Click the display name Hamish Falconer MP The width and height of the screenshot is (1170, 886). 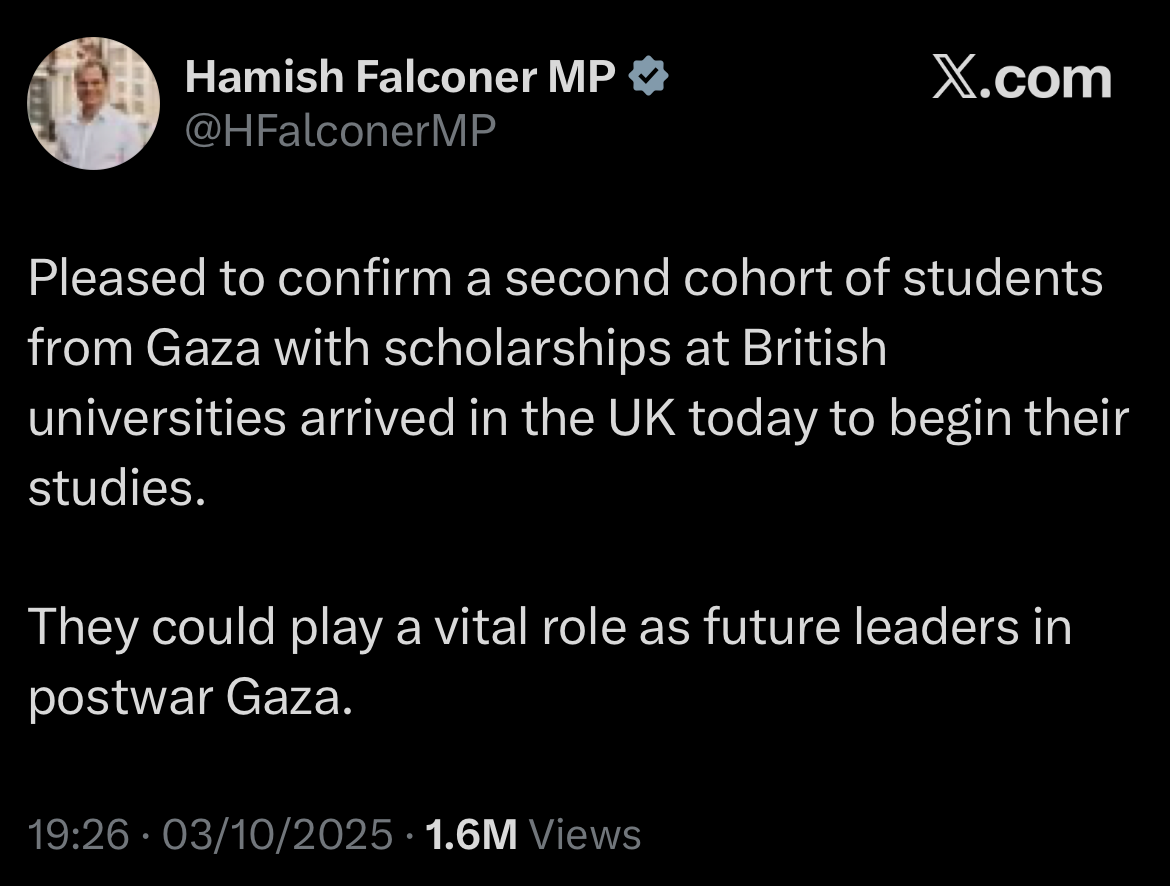coord(400,76)
